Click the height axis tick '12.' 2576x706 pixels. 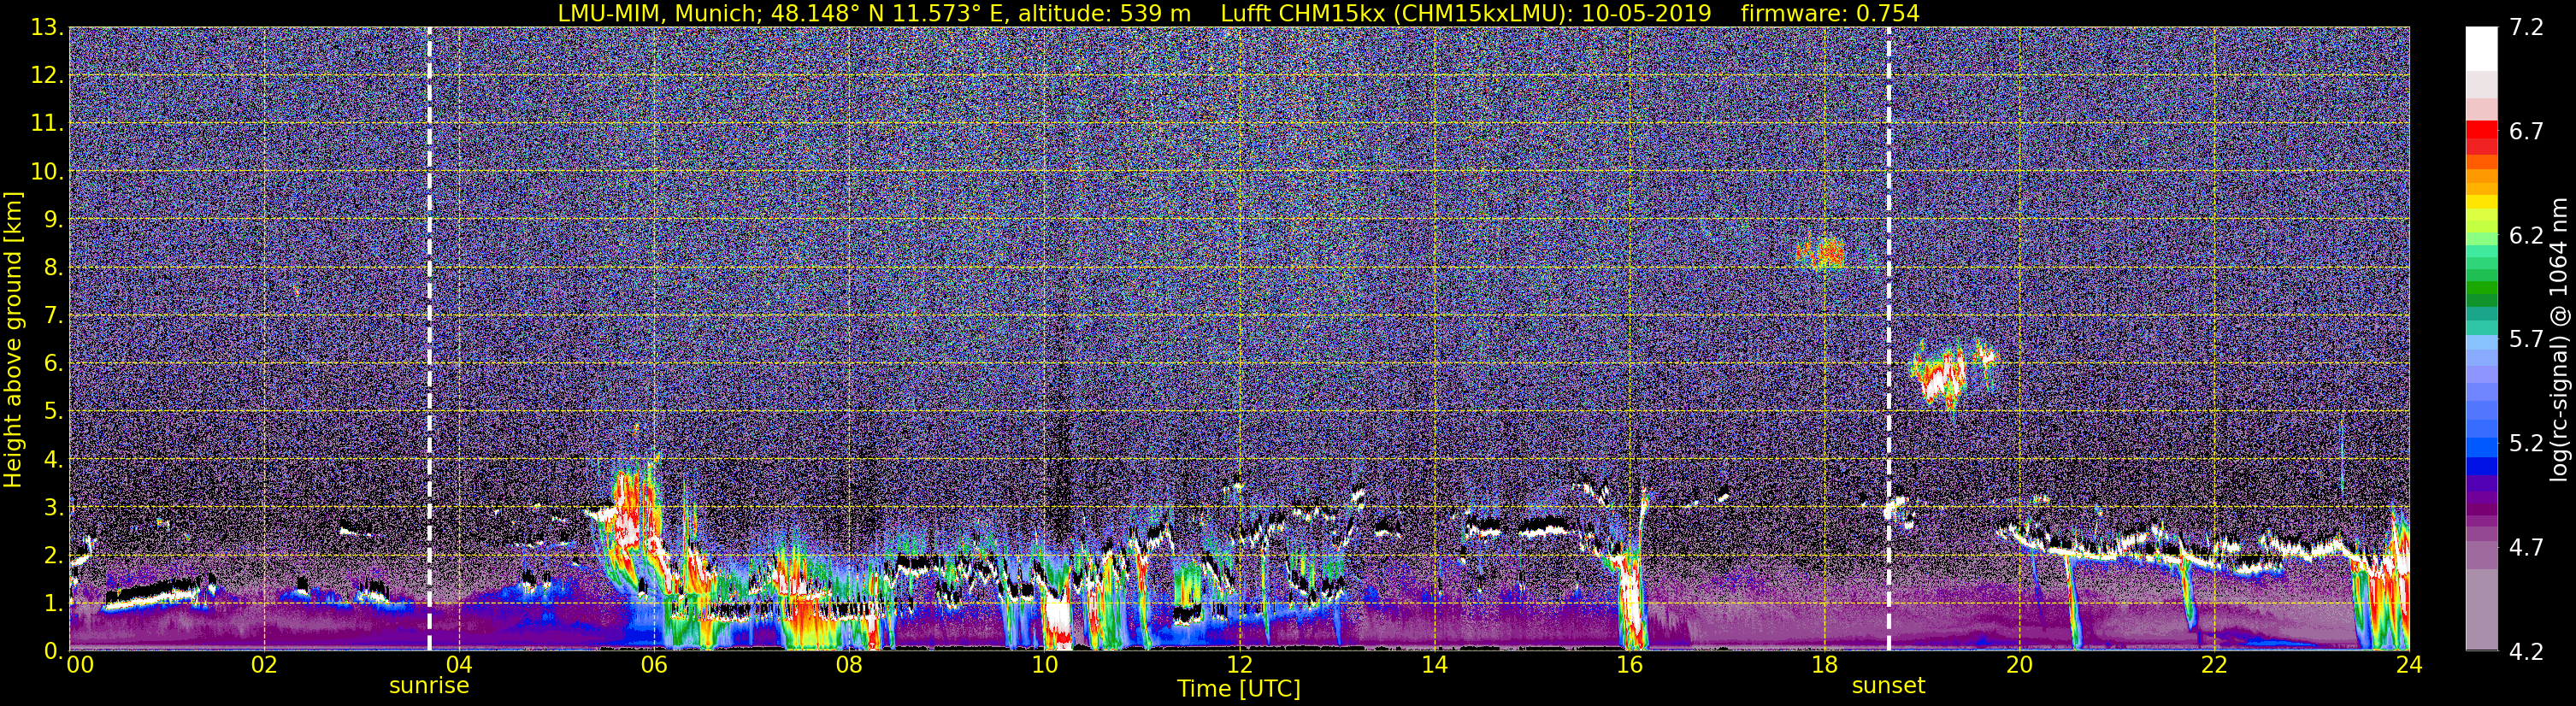(x=47, y=75)
